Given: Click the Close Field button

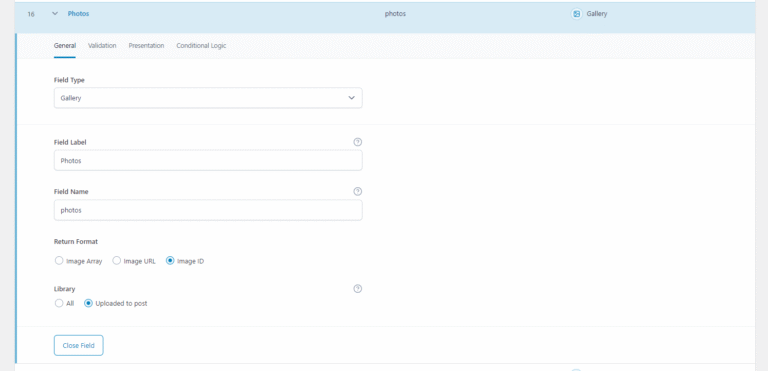Looking at the screenshot, I should (x=78, y=346).
